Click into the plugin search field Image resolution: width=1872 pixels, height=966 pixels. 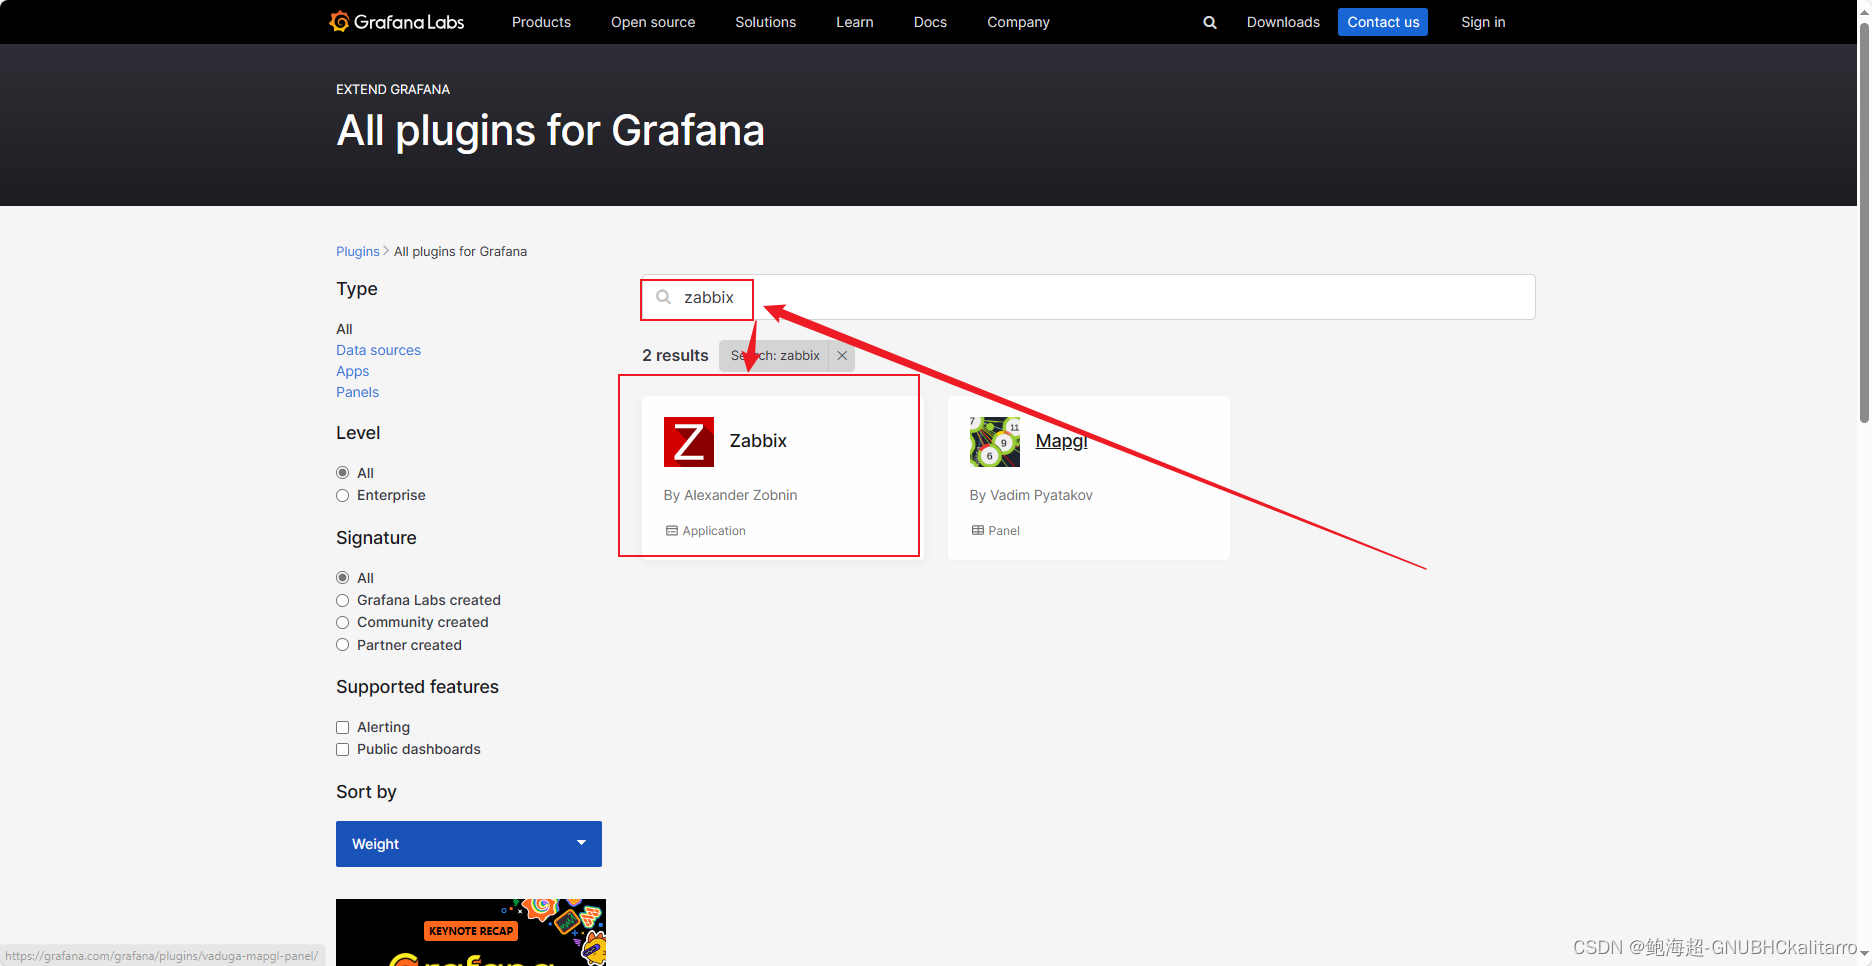pyautogui.click(x=1088, y=297)
